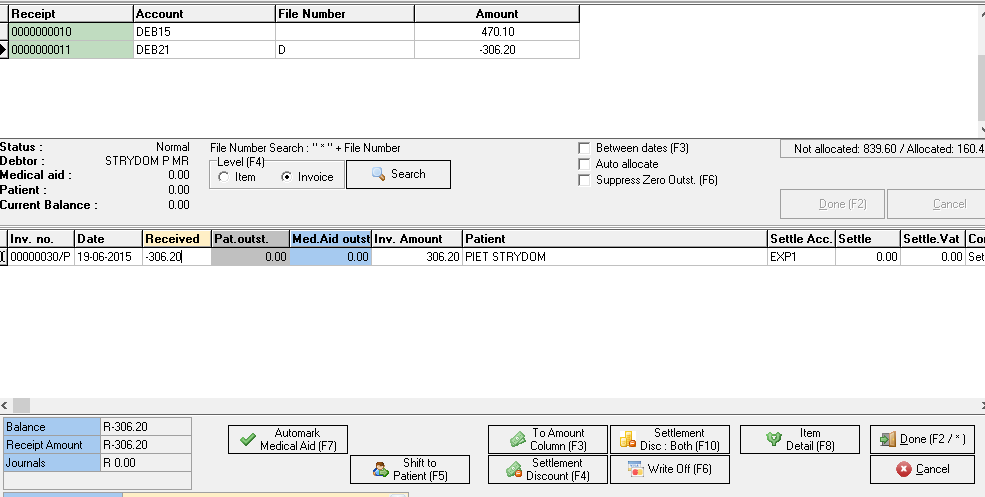Click the Write Off (F6) button

coord(669,469)
